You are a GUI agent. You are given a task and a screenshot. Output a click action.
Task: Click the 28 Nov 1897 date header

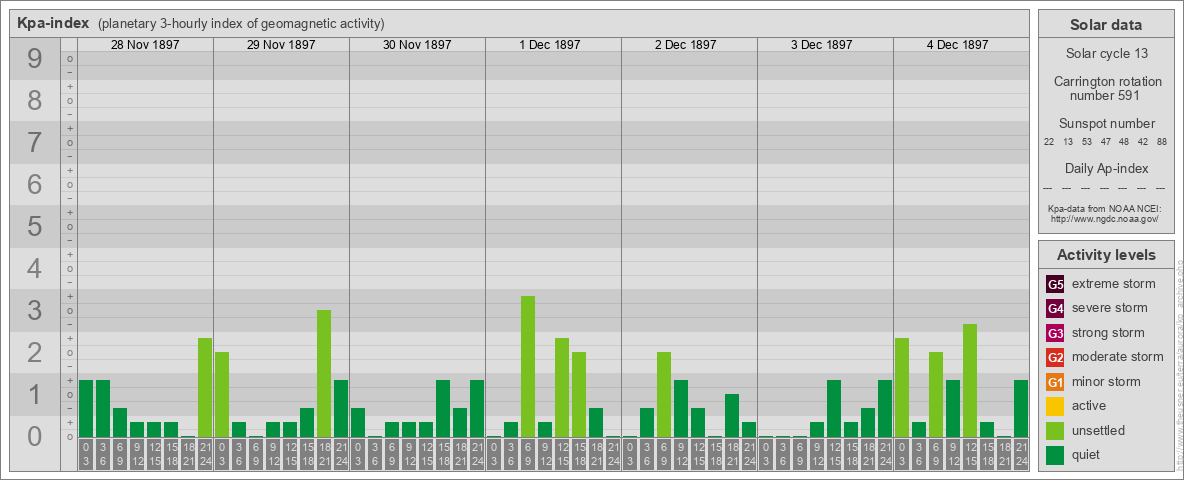point(145,45)
